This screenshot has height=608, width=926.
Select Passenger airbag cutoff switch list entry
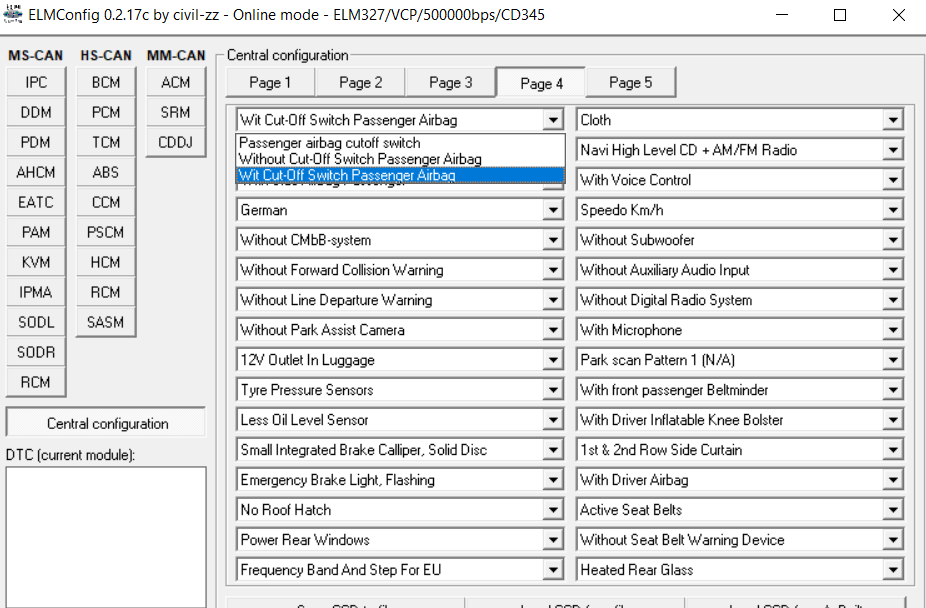[330, 143]
